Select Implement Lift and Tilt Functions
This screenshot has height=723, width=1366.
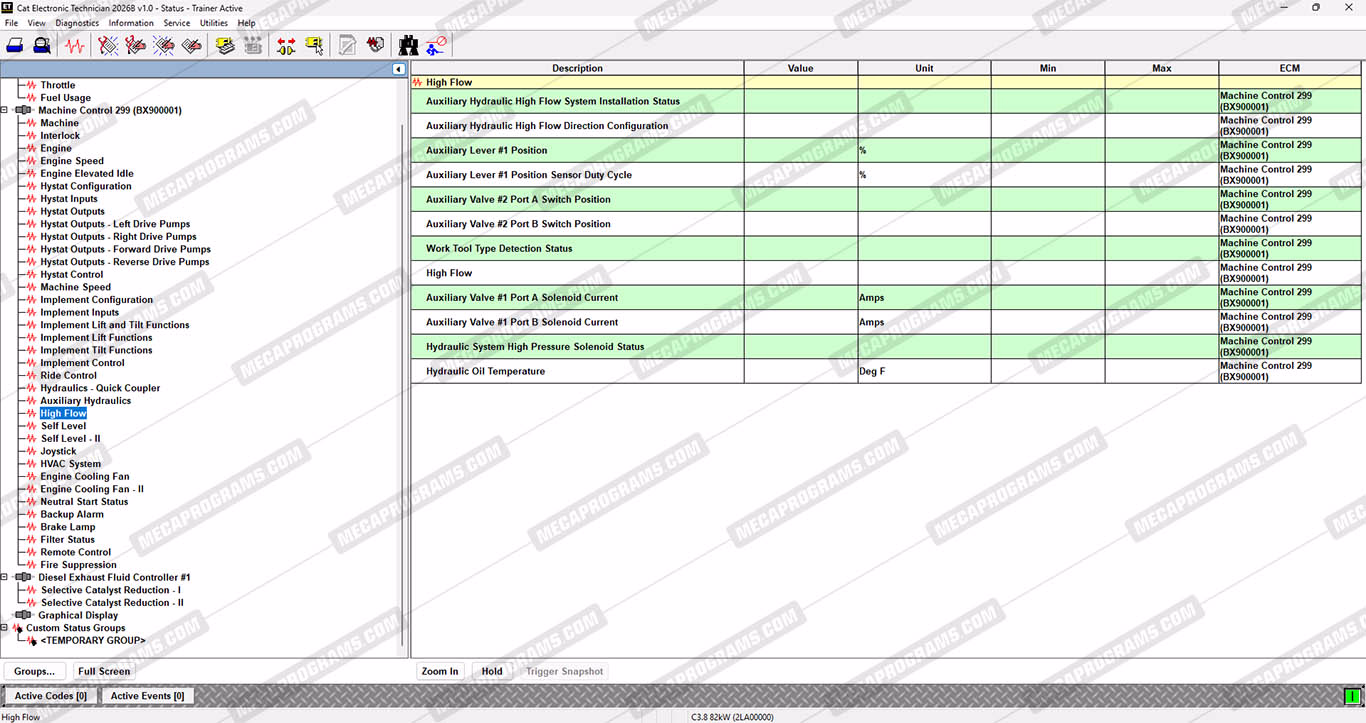[x=115, y=325]
